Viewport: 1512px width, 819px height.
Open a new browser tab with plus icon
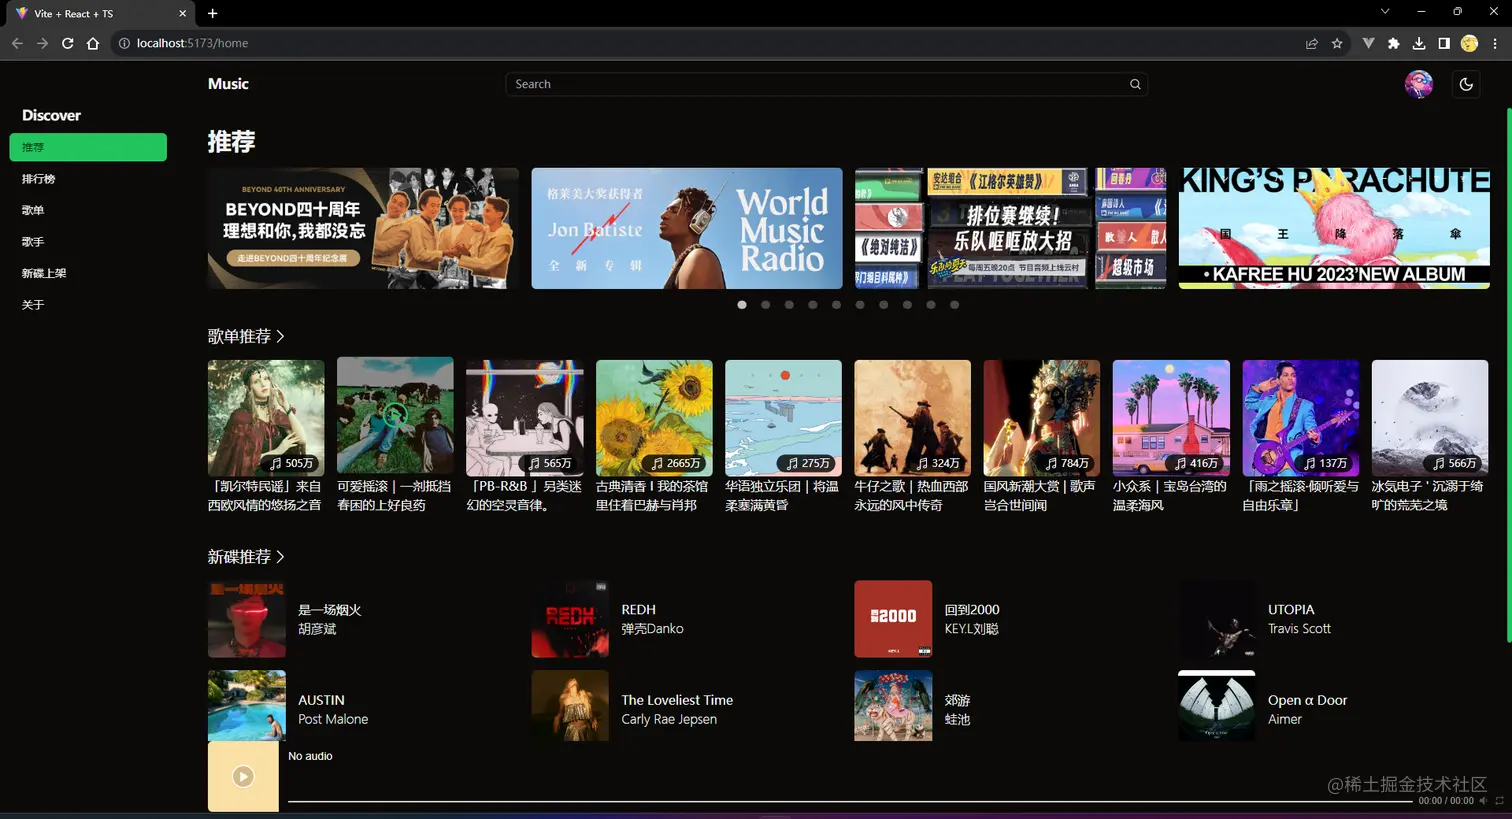click(x=212, y=13)
